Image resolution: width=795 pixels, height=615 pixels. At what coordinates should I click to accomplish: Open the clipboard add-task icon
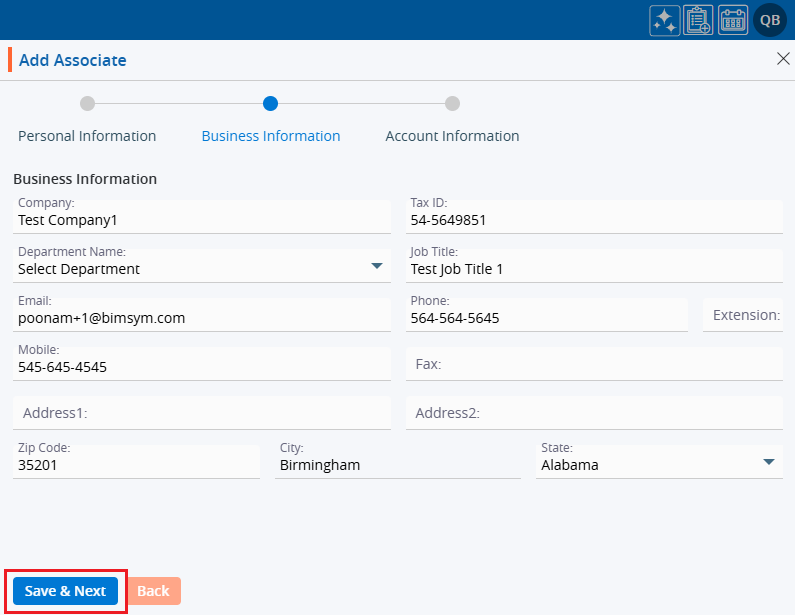click(698, 20)
